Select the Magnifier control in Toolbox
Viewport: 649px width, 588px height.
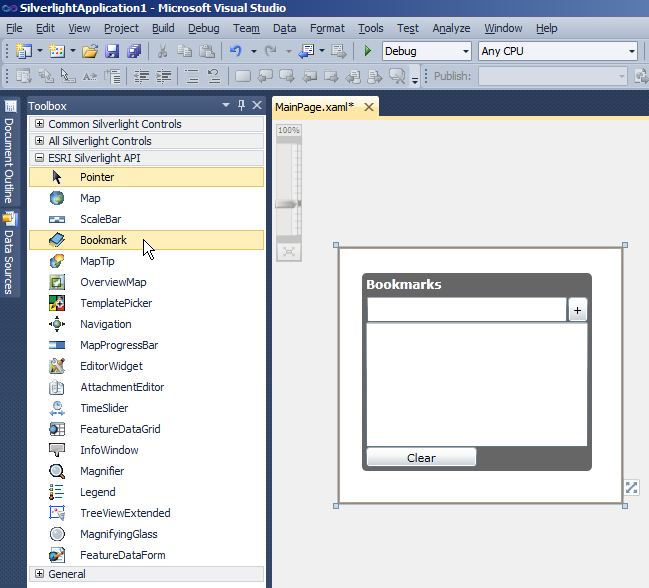coord(147,471)
